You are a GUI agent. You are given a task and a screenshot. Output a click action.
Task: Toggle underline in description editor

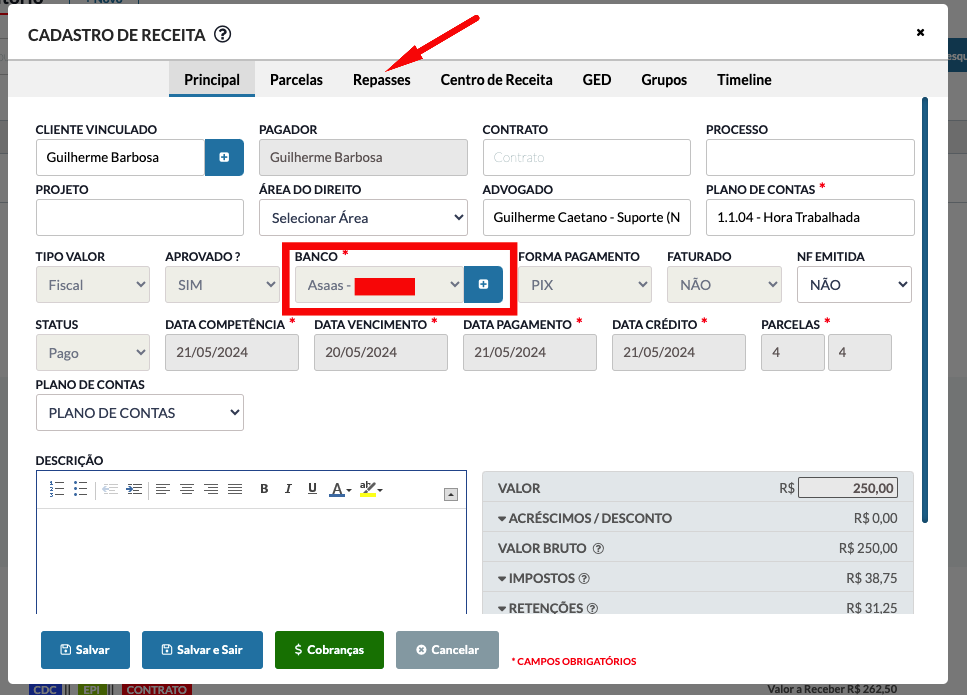coord(312,489)
